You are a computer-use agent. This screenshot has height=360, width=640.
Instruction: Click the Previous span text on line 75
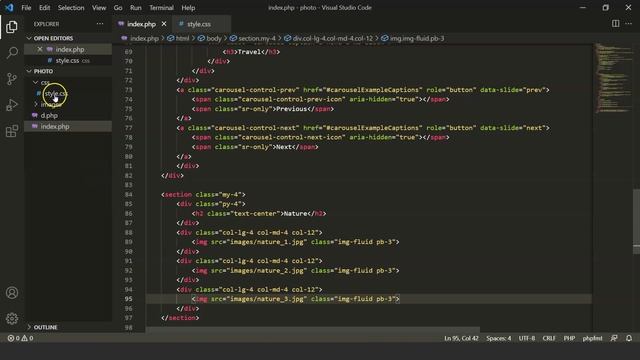291,109
